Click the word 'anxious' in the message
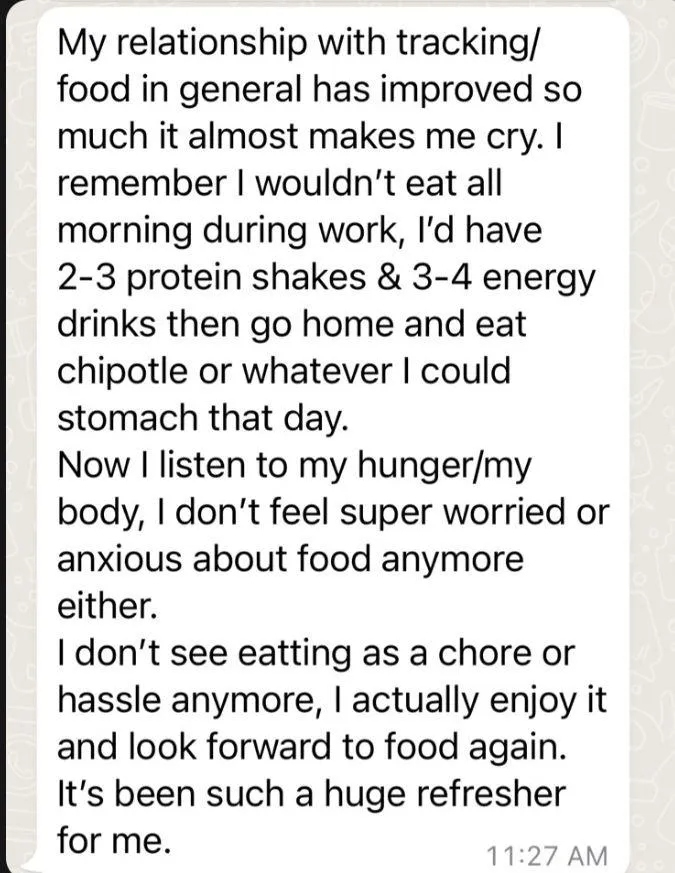675x873 pixels. [x=119, y=559]
